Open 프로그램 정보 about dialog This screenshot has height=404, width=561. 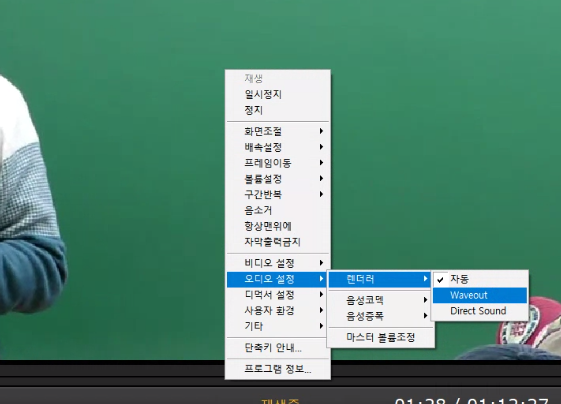point(277,369)
